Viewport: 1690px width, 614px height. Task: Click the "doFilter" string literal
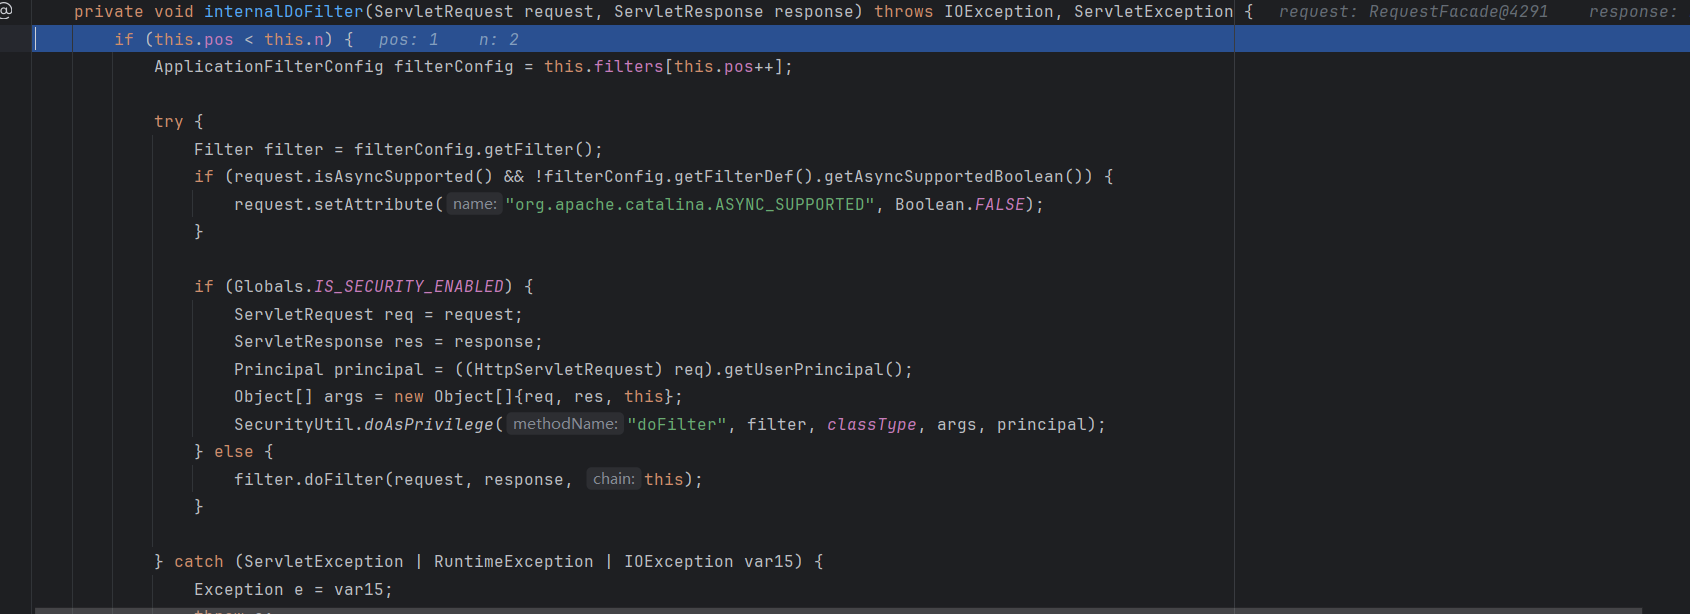pyautogui.click(x=677, y=425)
